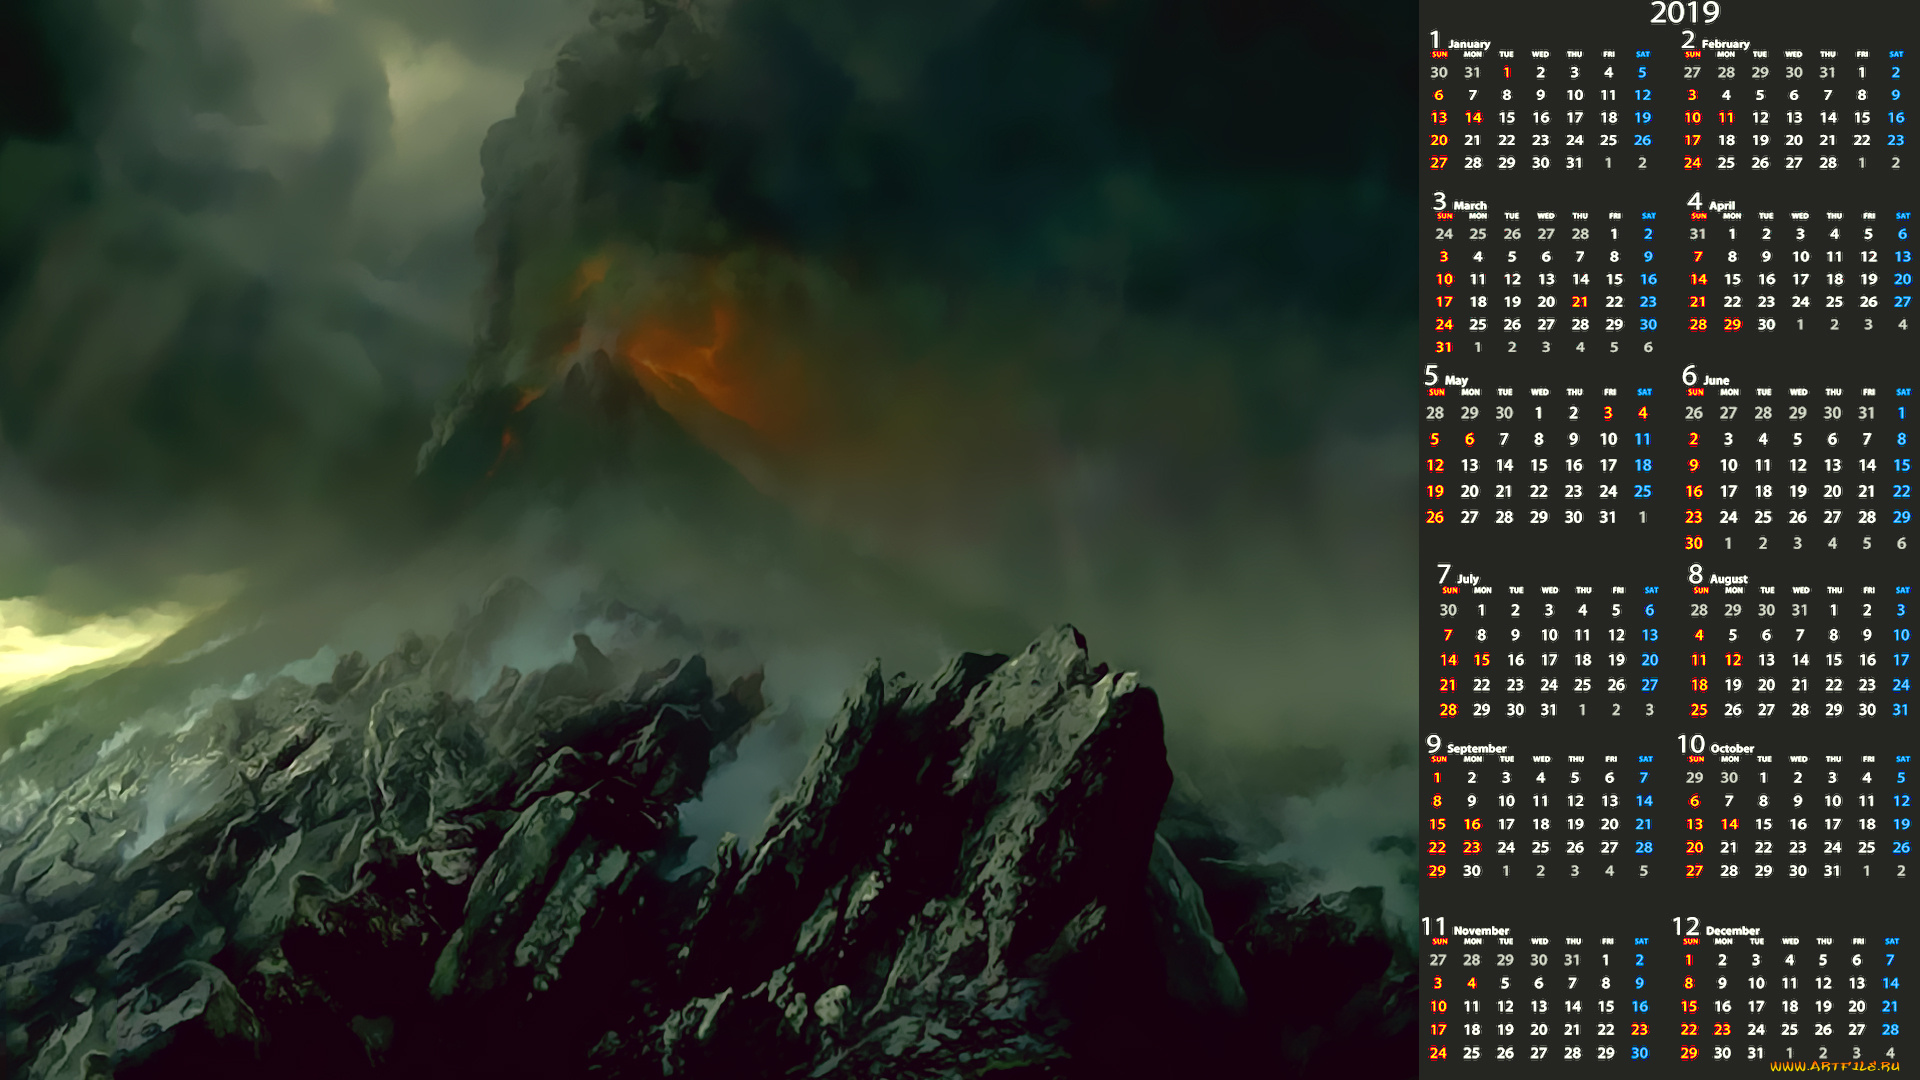1920x1080 pixels.
Task: Click February 14 in the calendar
Action: 1828,118
